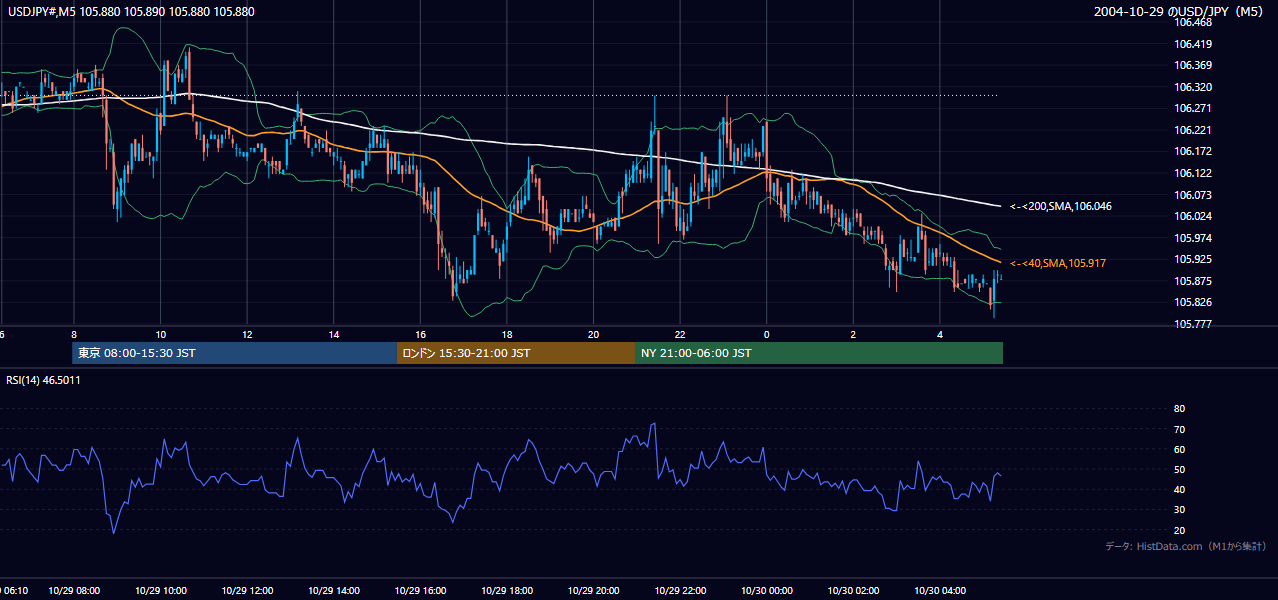
Task: Click the RSI(14) 46.5011 indicator label
Action: pos(43,380)
